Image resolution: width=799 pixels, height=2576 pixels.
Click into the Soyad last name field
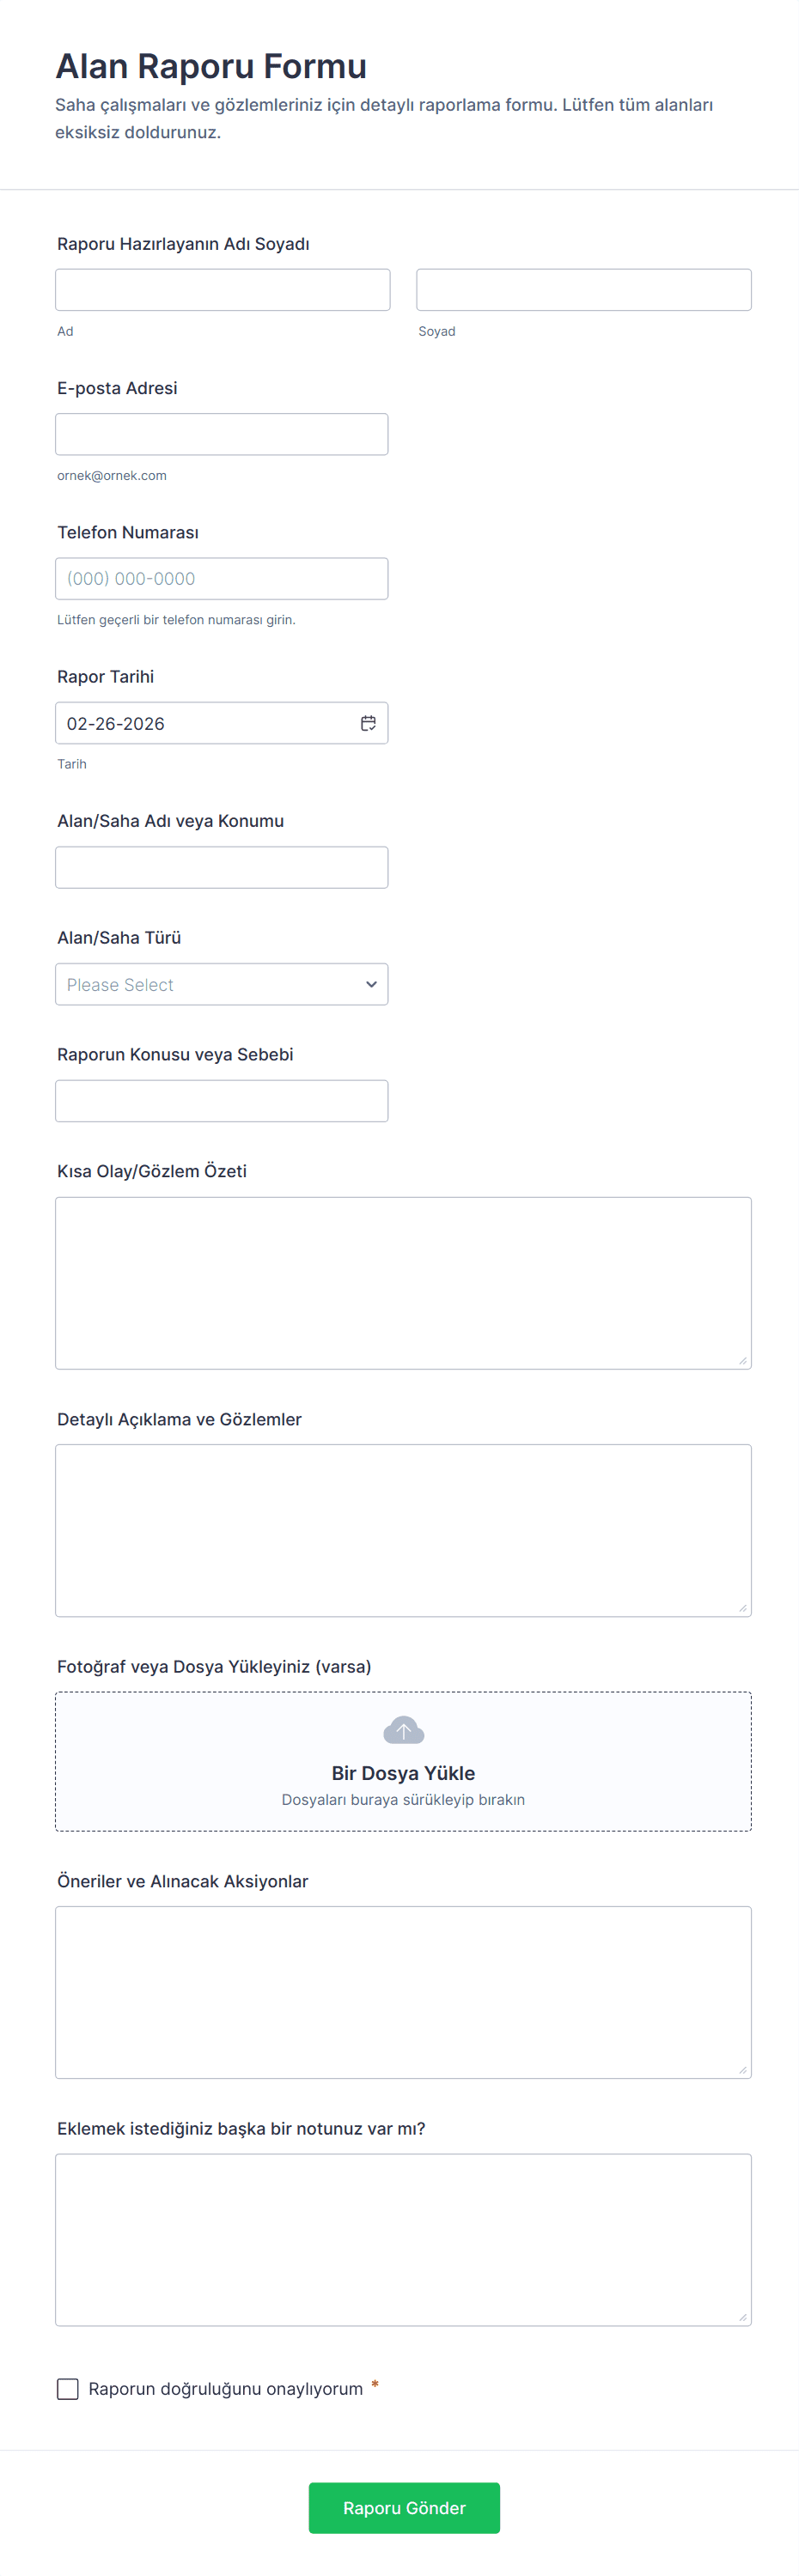(x=583, y=290)
